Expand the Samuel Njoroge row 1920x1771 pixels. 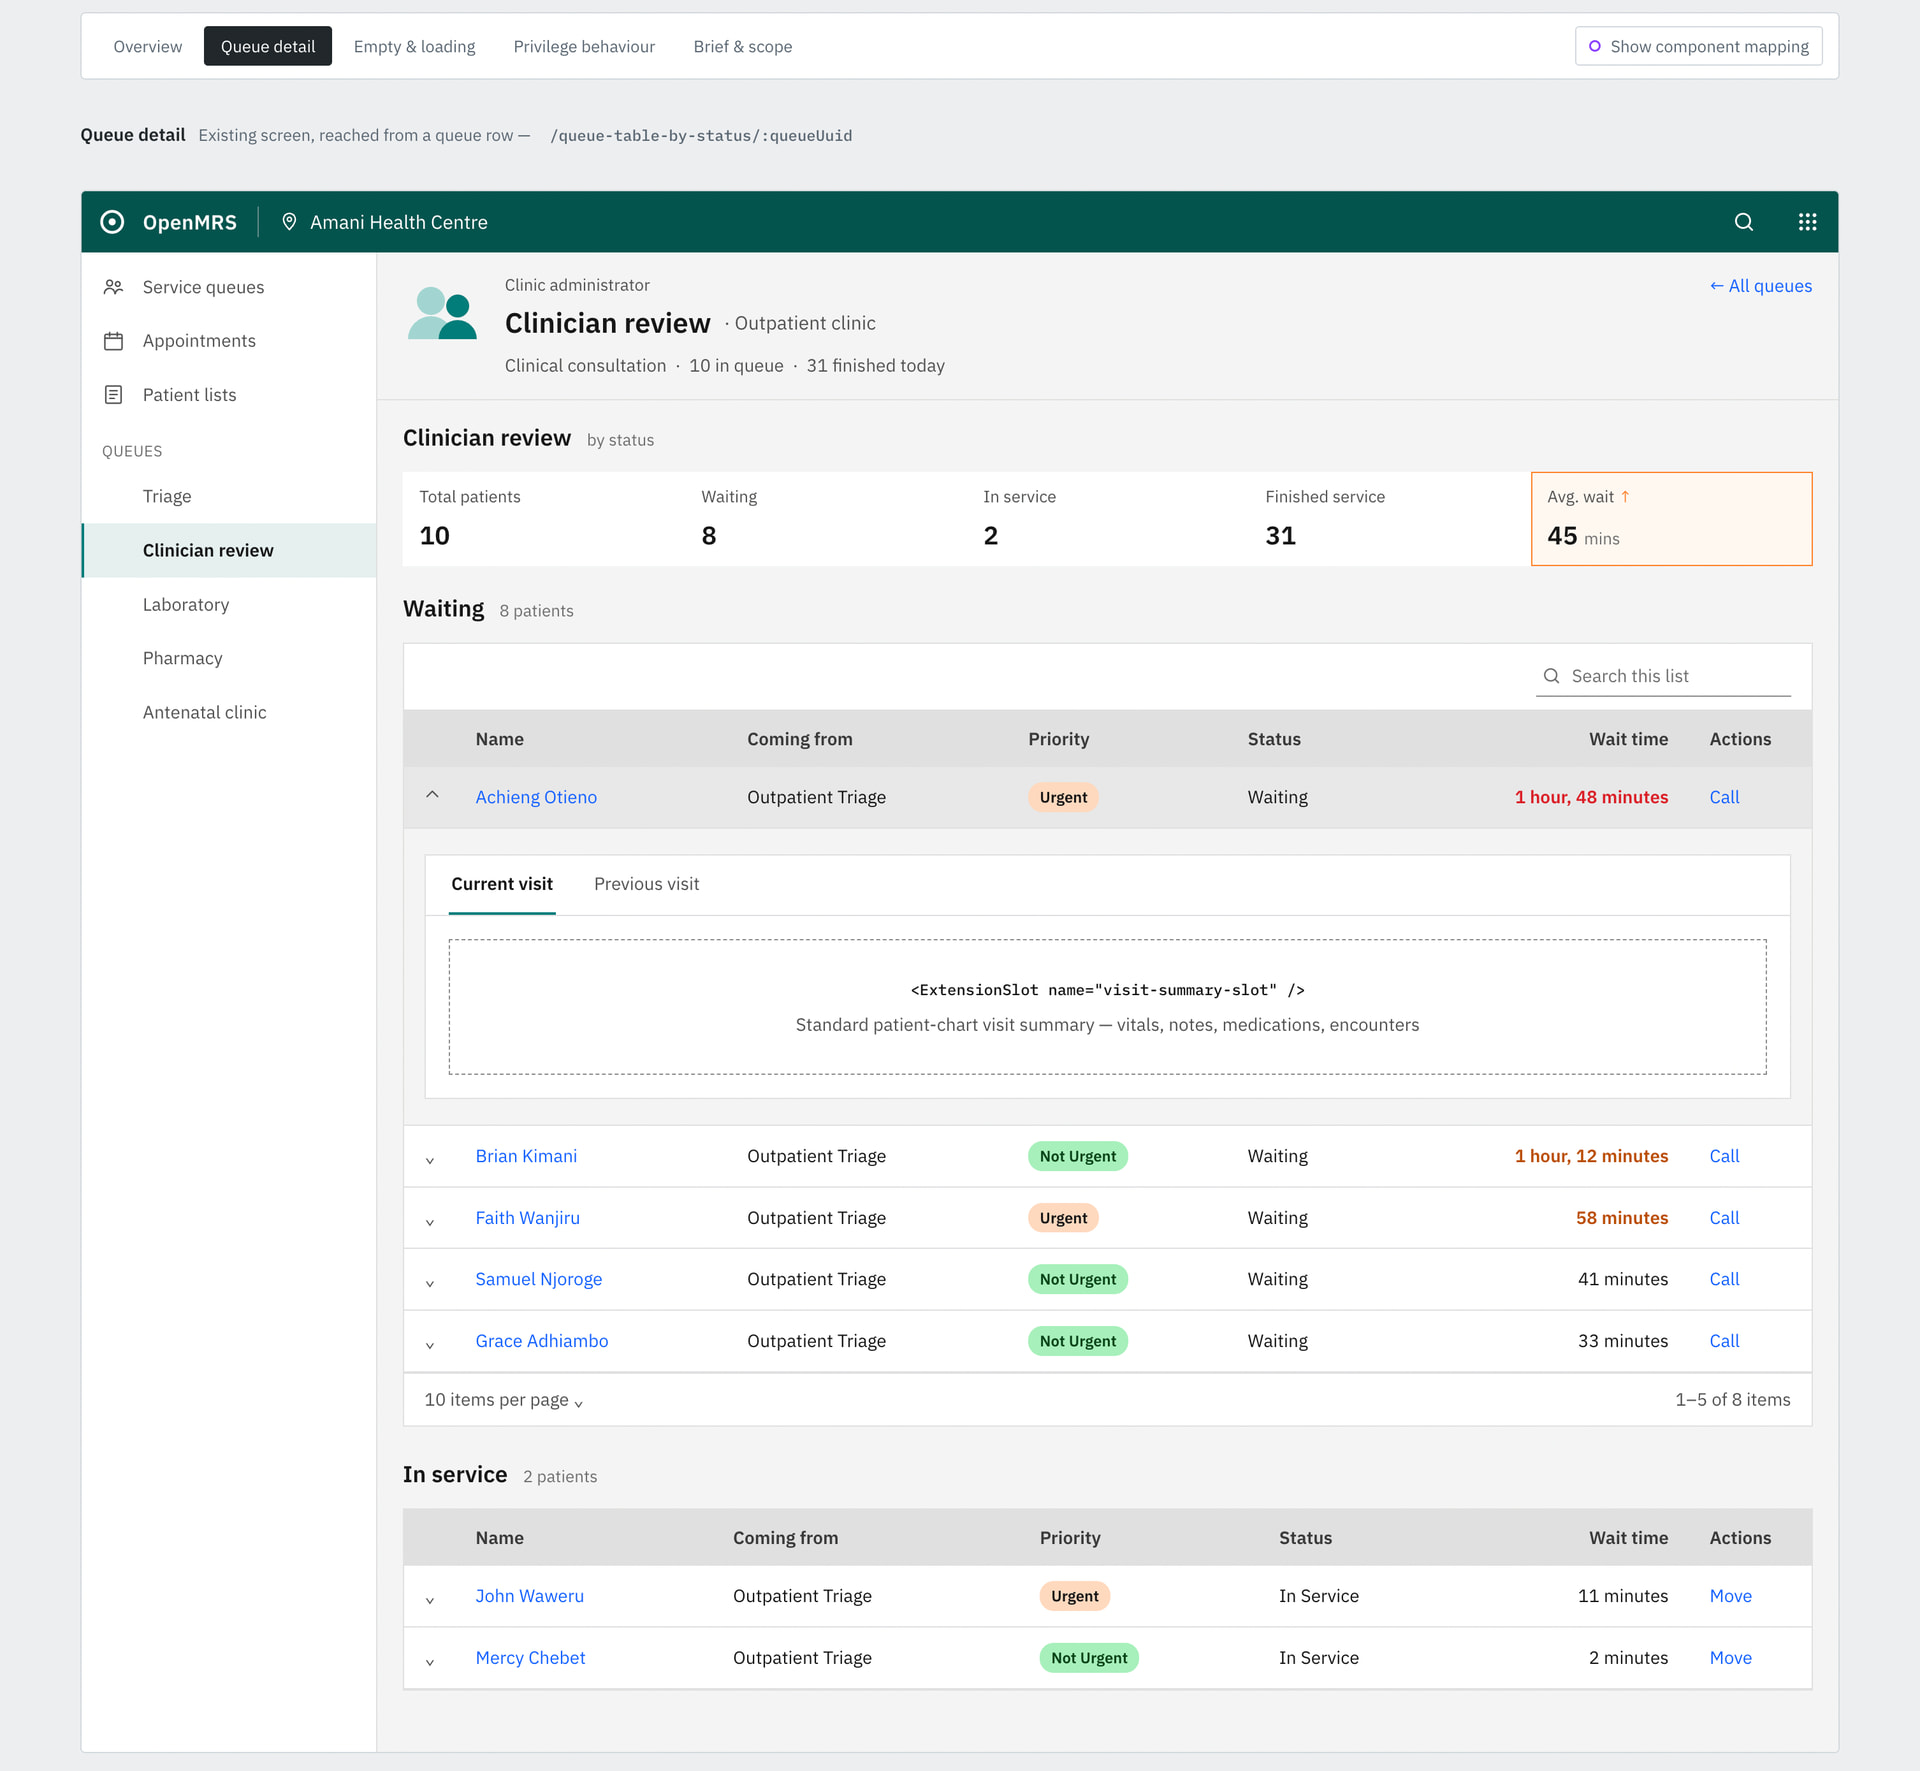click(x=430, y=1283)
